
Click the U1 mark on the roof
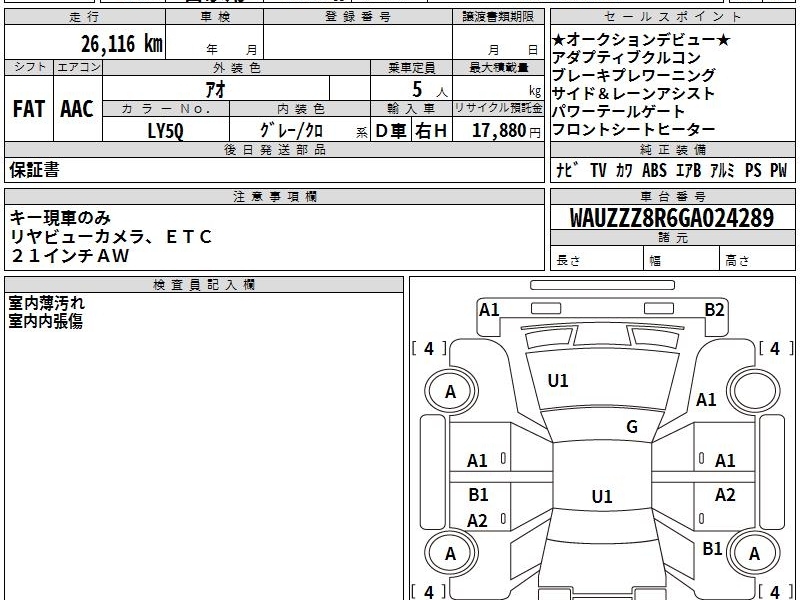pos(602,496)
